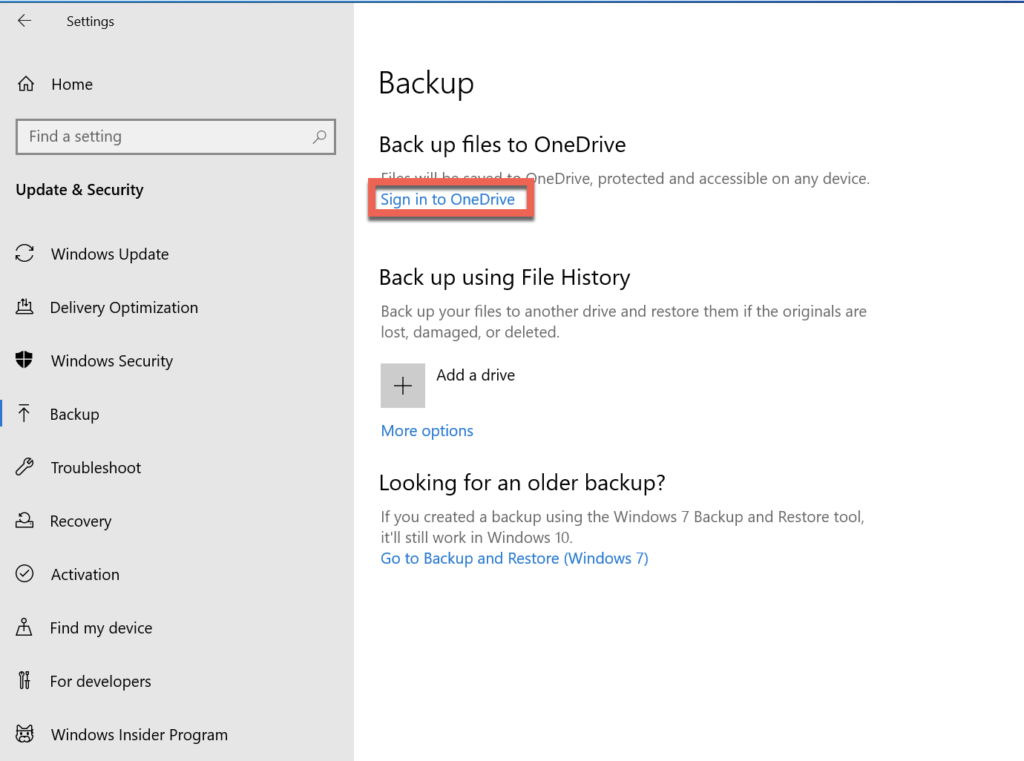The image size is (1024, 761).
Task: Click the Update & Security section title
Action: click(x=80, y=189)
